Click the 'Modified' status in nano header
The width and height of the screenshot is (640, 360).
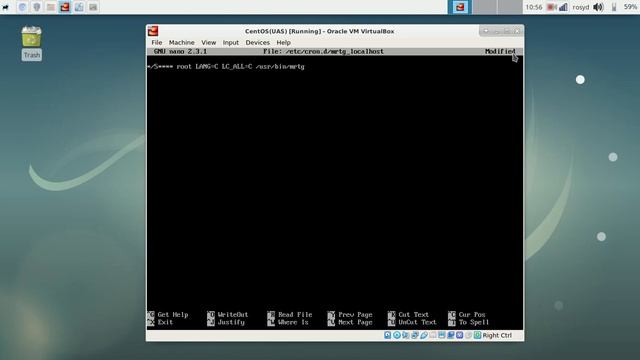(500, 51)
